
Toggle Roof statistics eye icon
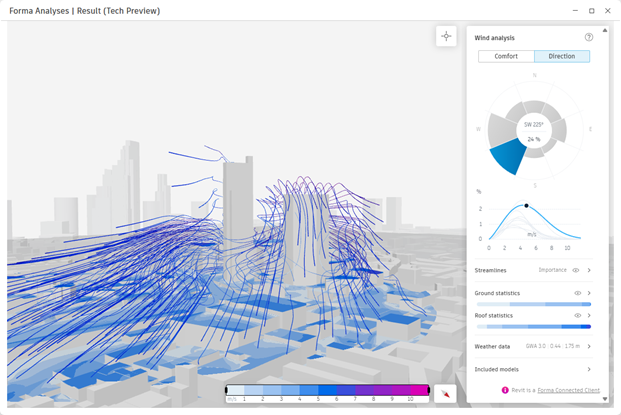[x=578, y=315]
